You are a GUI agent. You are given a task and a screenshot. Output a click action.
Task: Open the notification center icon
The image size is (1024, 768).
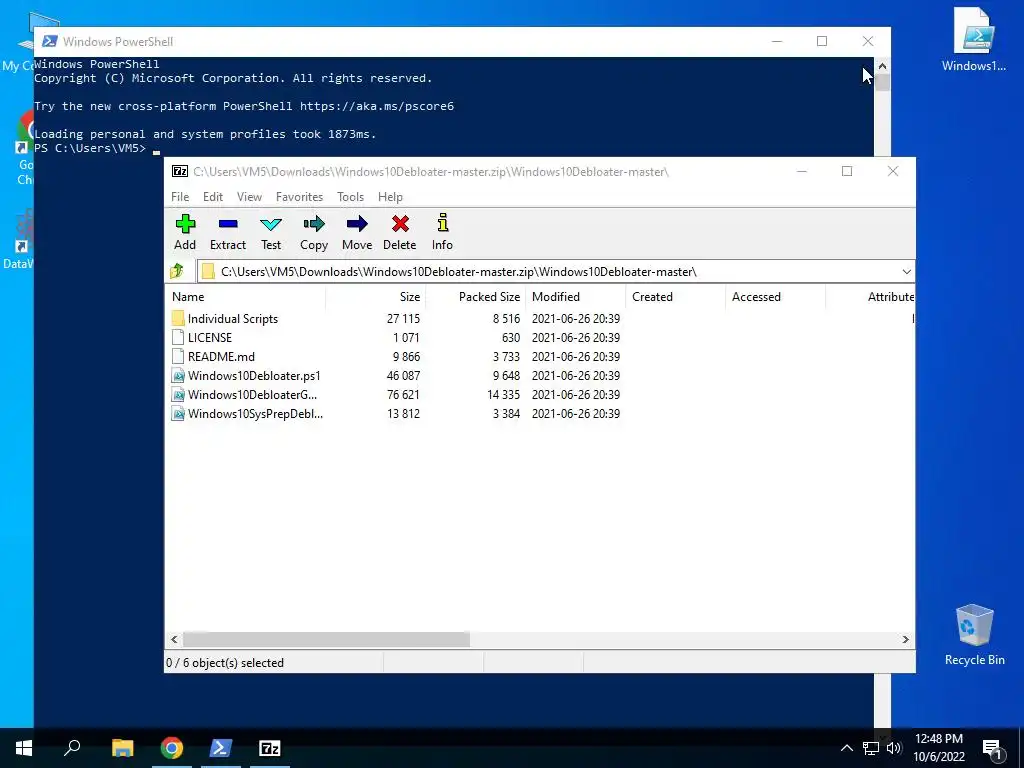click(x=992, y=748)
